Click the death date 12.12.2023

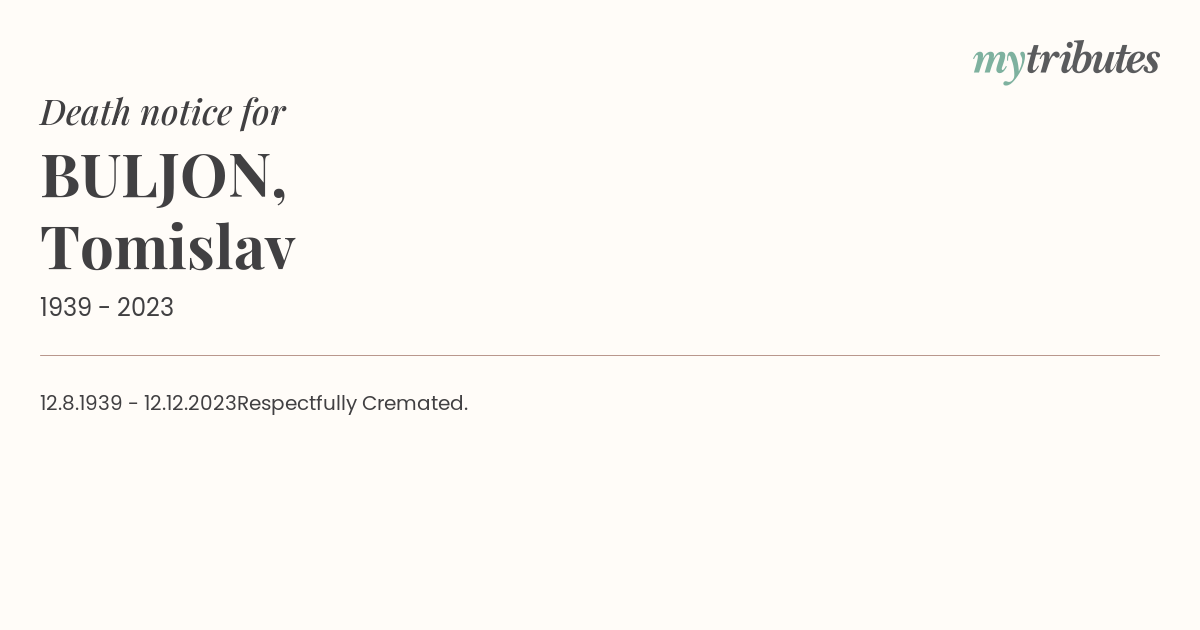pos(190,403)
